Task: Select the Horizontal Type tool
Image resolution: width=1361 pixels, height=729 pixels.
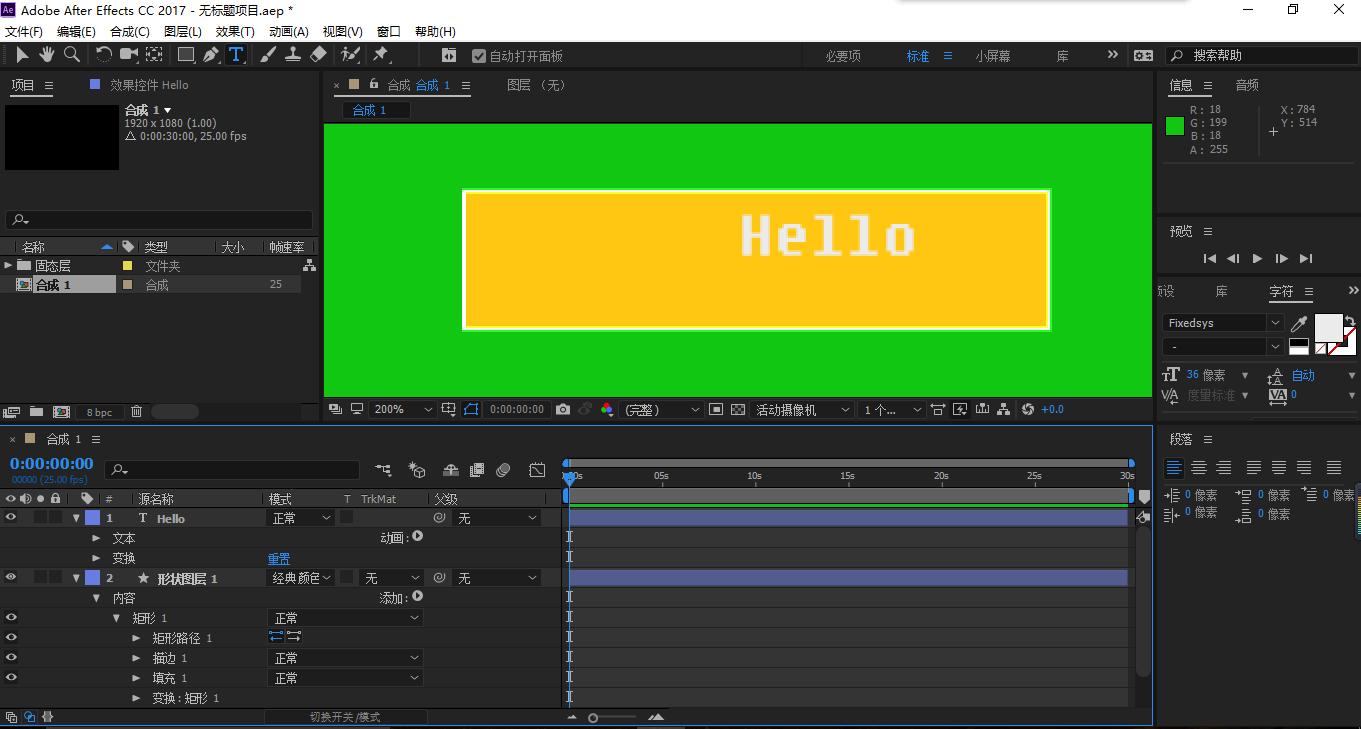Action: click(236, 55)
